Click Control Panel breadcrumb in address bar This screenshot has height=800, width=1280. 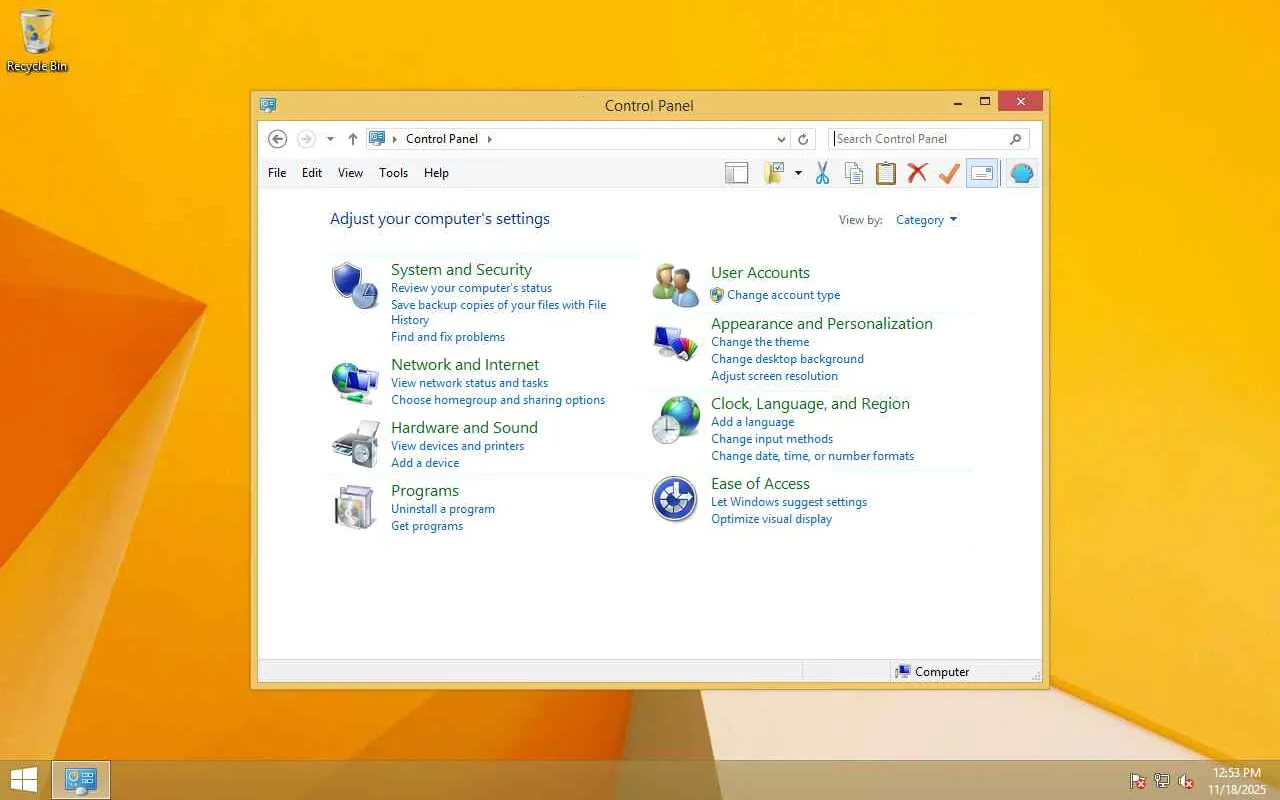(x=442, y=139)
